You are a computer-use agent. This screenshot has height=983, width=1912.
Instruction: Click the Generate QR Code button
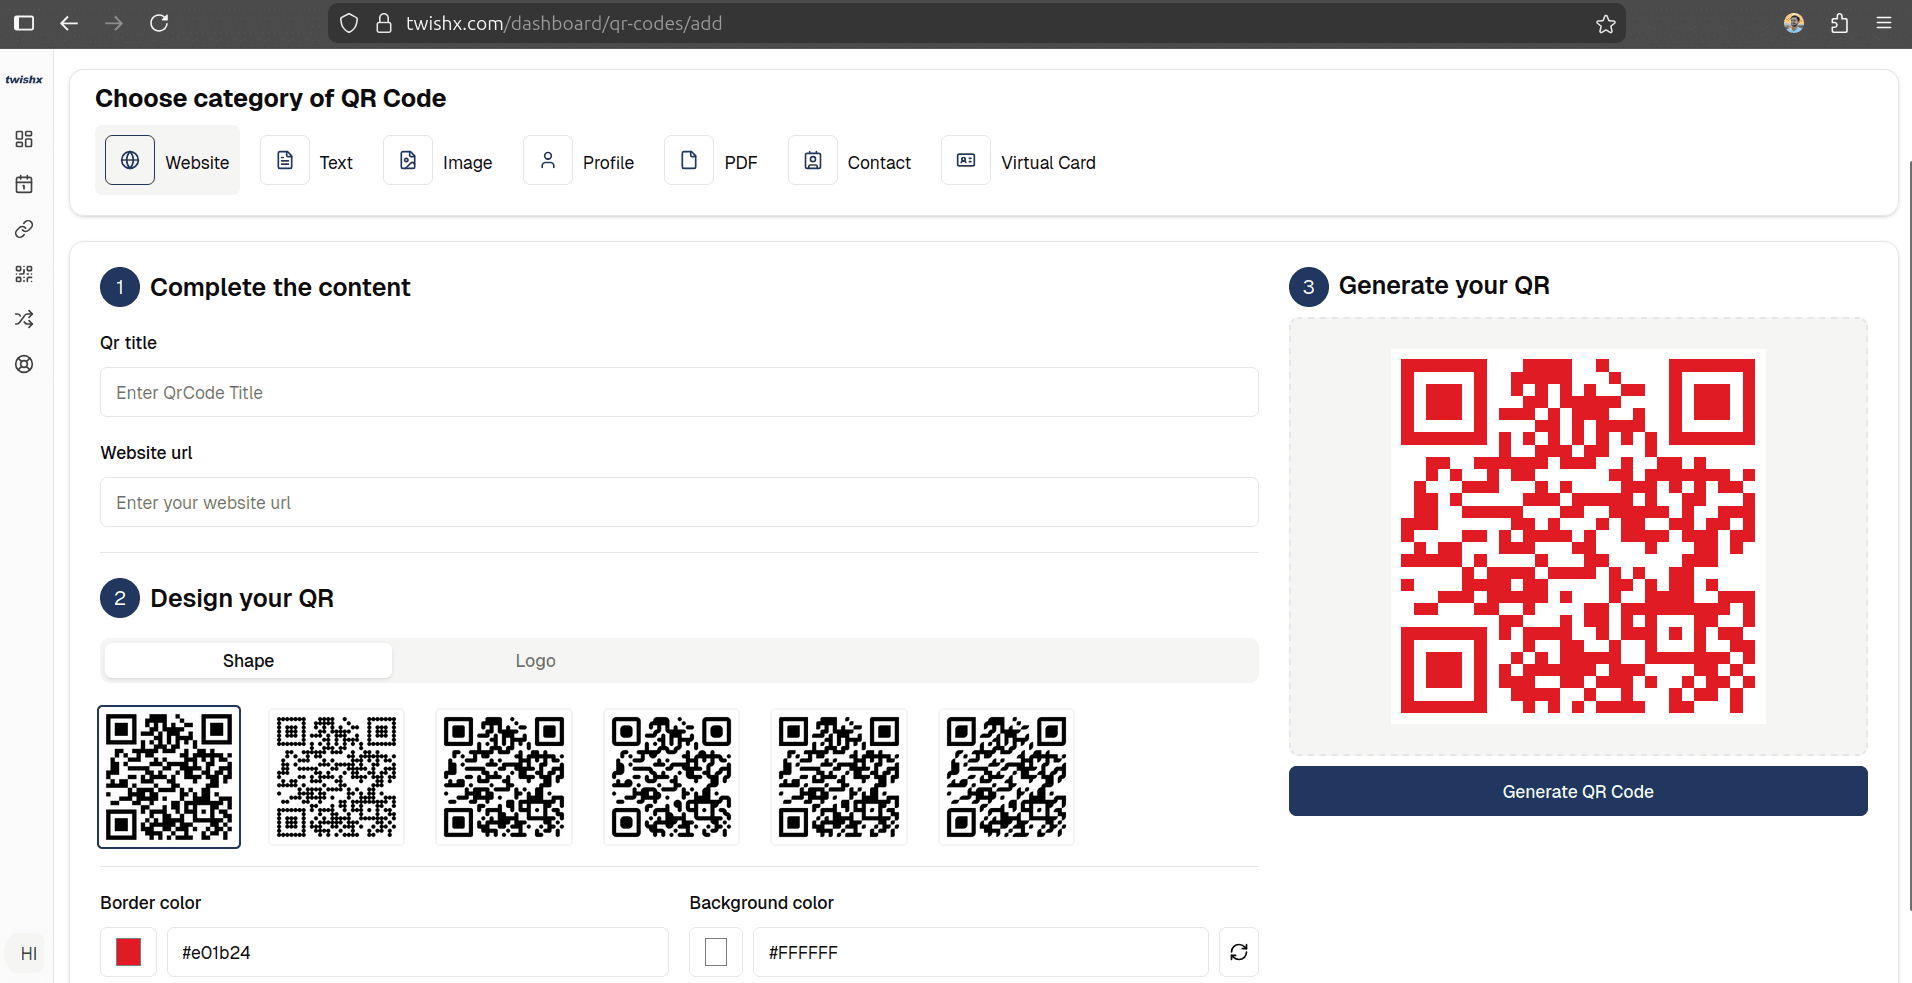click(x=1578, y=791)
